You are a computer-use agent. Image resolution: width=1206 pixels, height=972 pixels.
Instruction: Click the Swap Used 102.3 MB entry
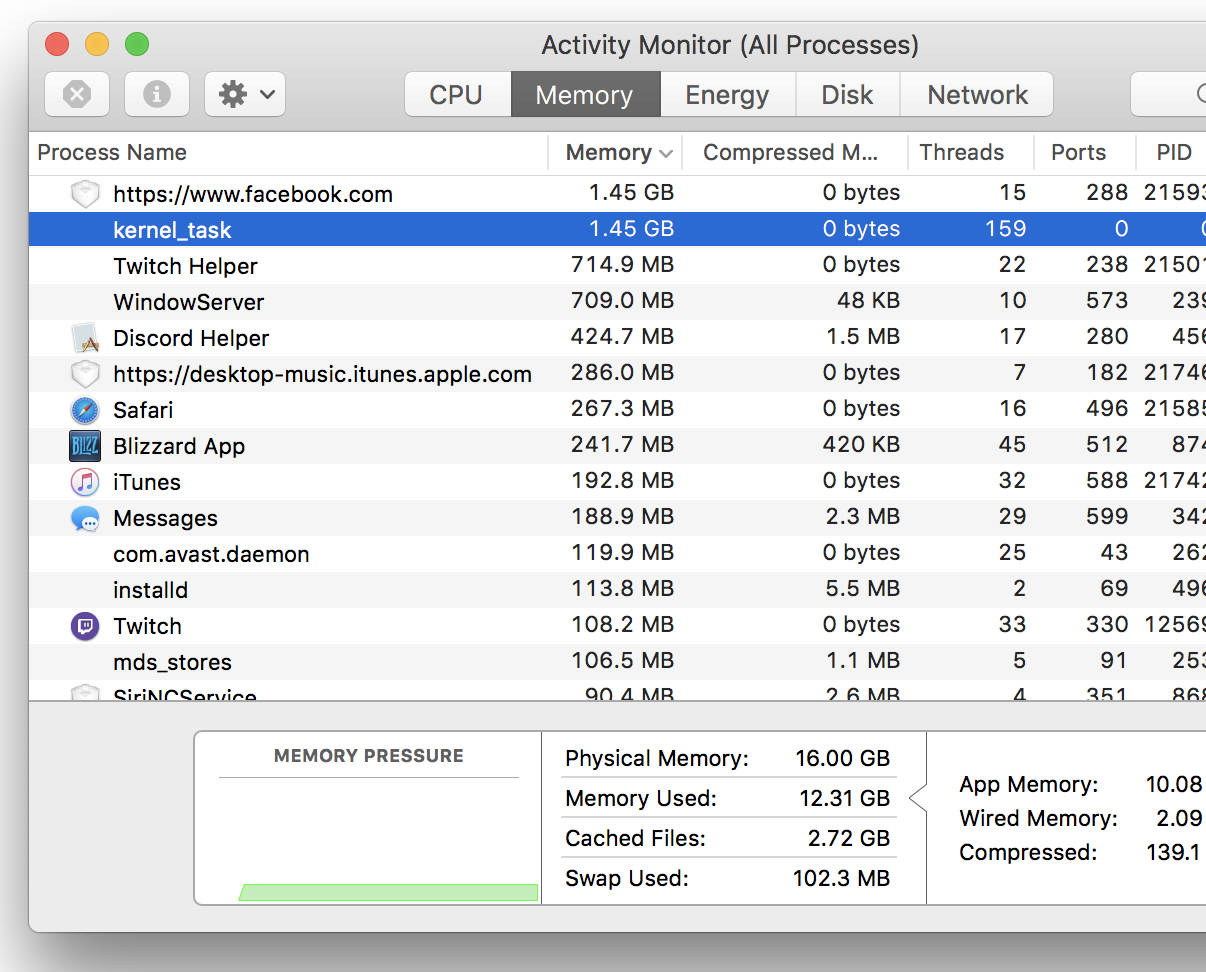click(x=727, y=879)
